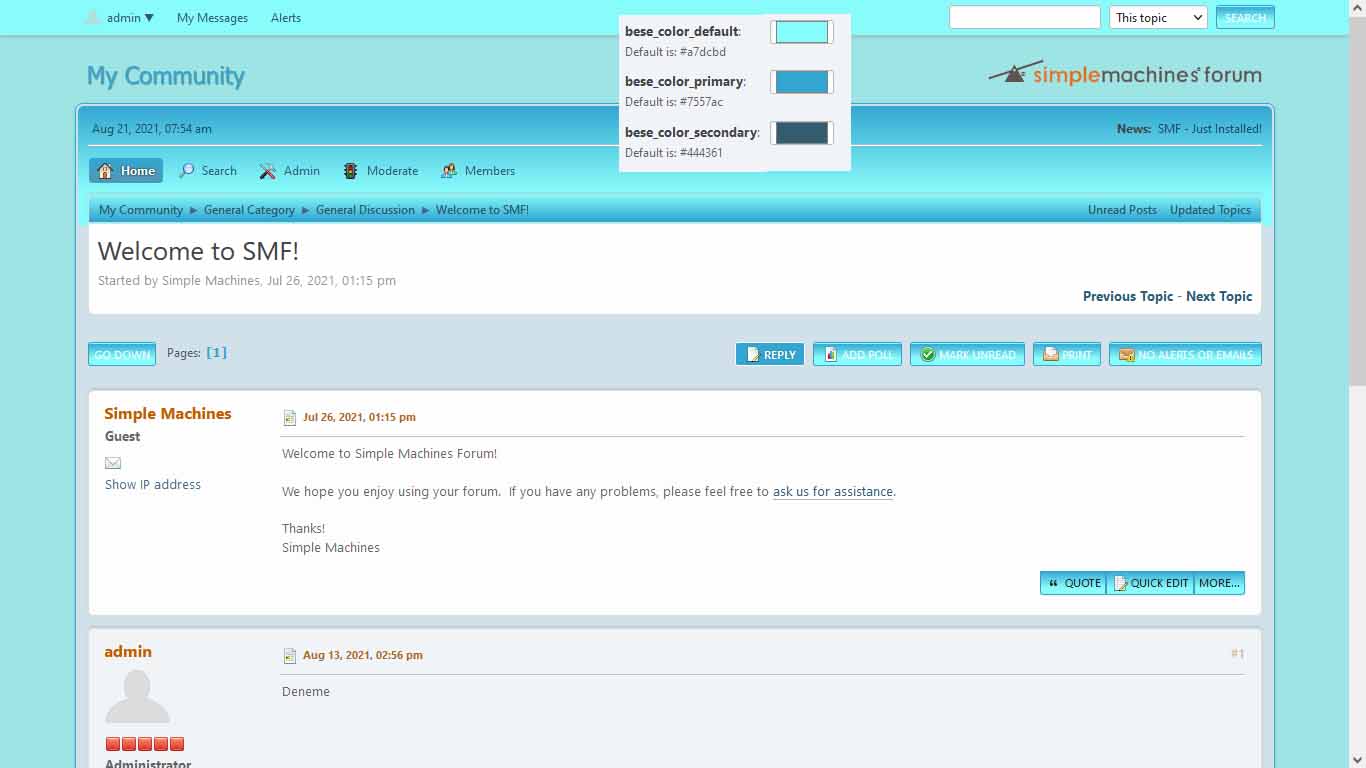Click the "Aug 21, 2021, 07:54 am" date text
Image resolution: width=1366 pixels, height=768 pixels.
(152, 129)
